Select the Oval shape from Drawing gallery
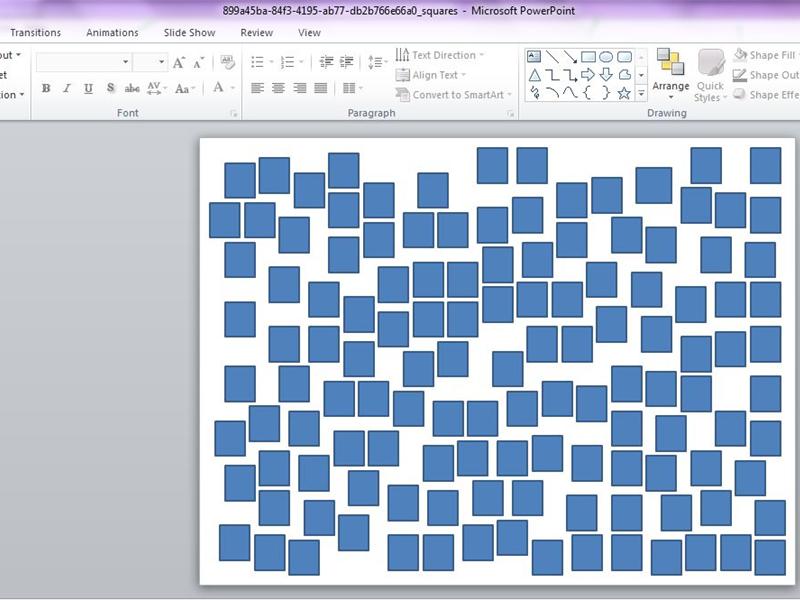This screenshot has height=600, width=800. click(605, 56)
